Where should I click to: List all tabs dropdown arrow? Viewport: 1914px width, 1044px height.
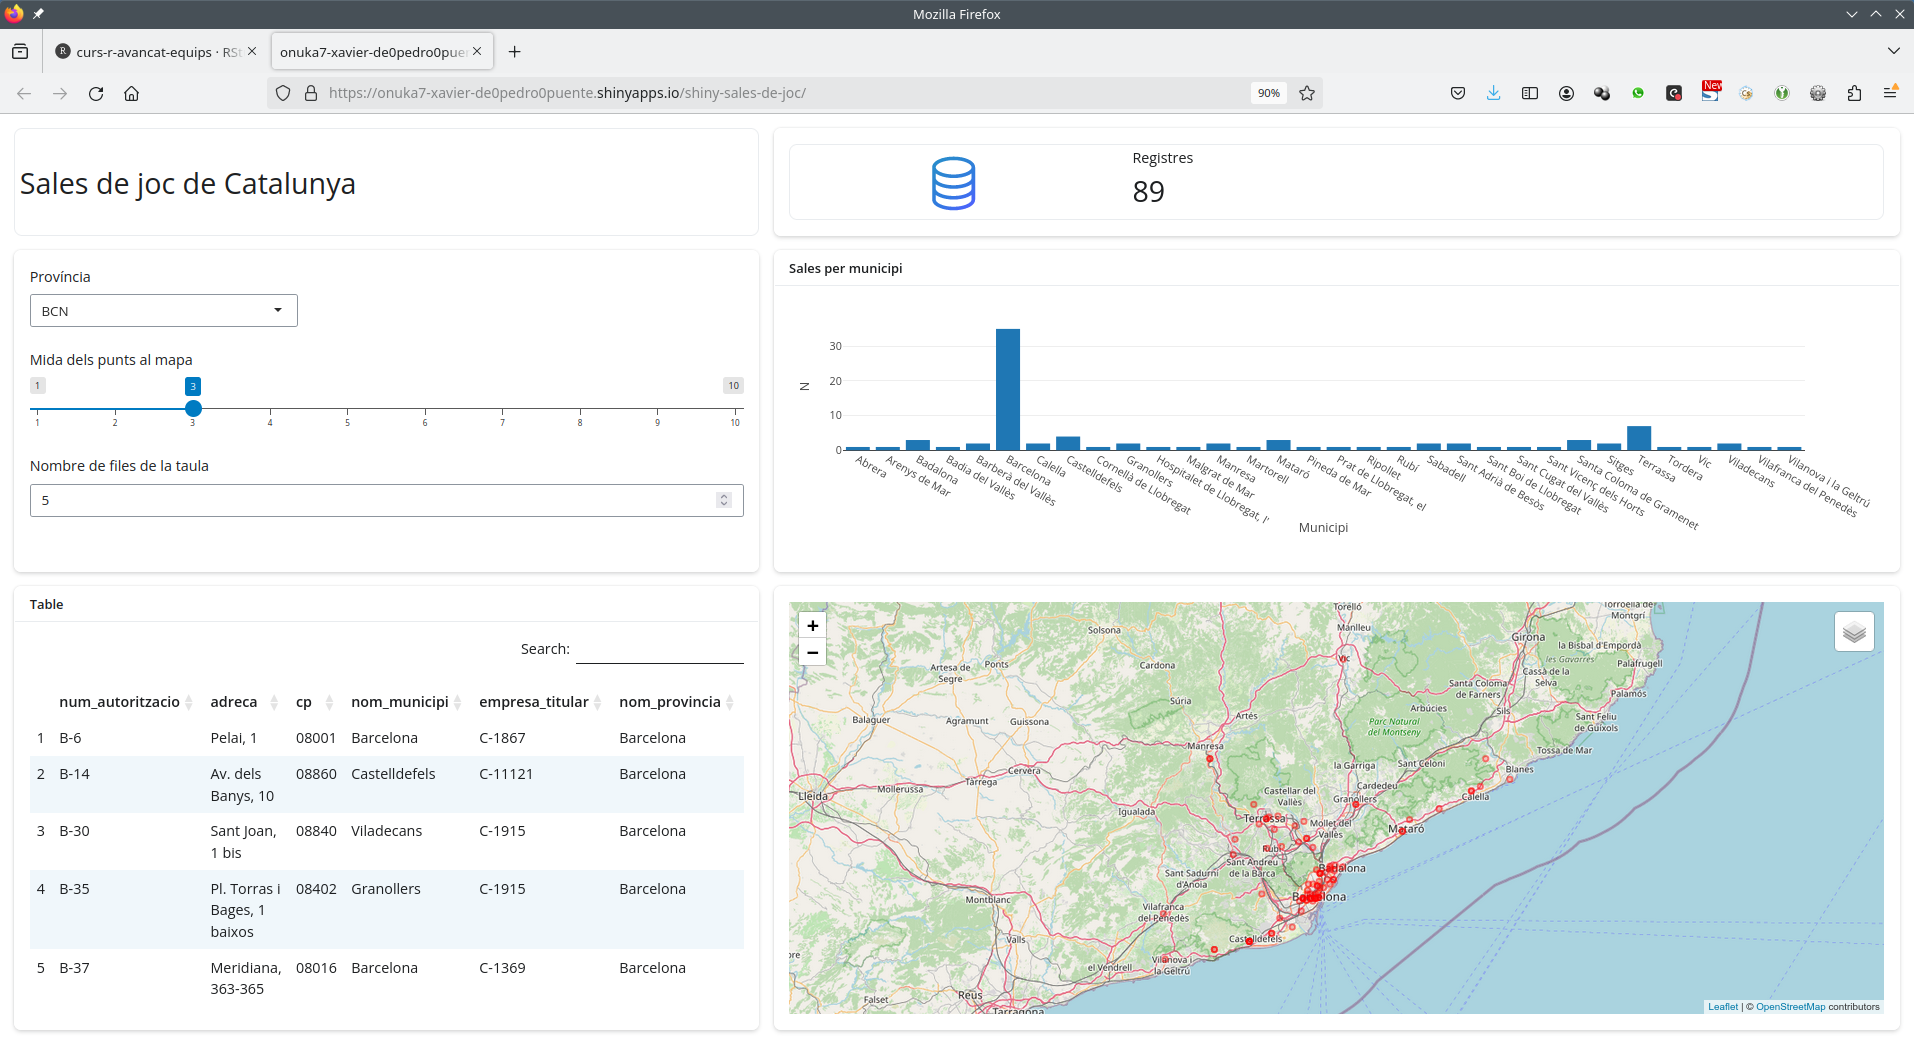pos(1893,51)
